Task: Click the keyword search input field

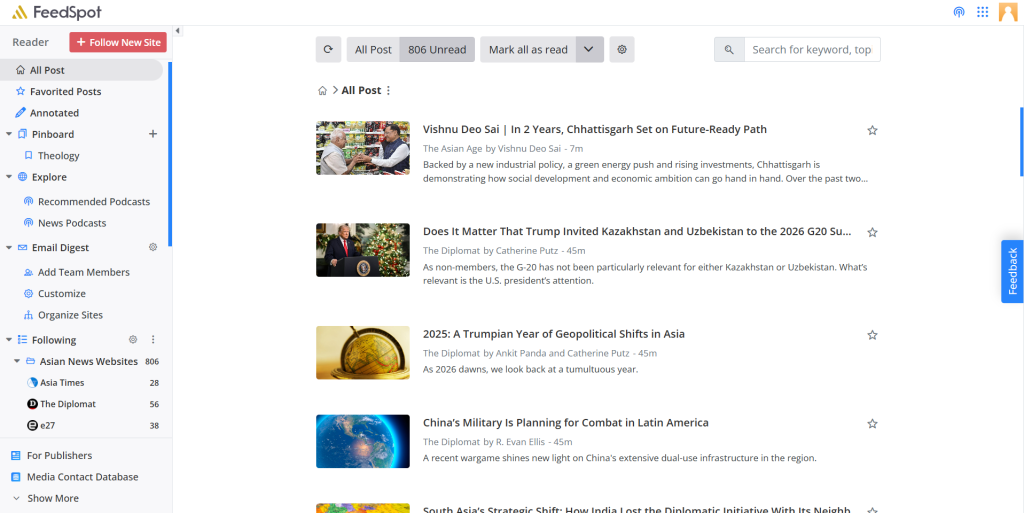Action: pyautogui.click(x=811, y=50)
